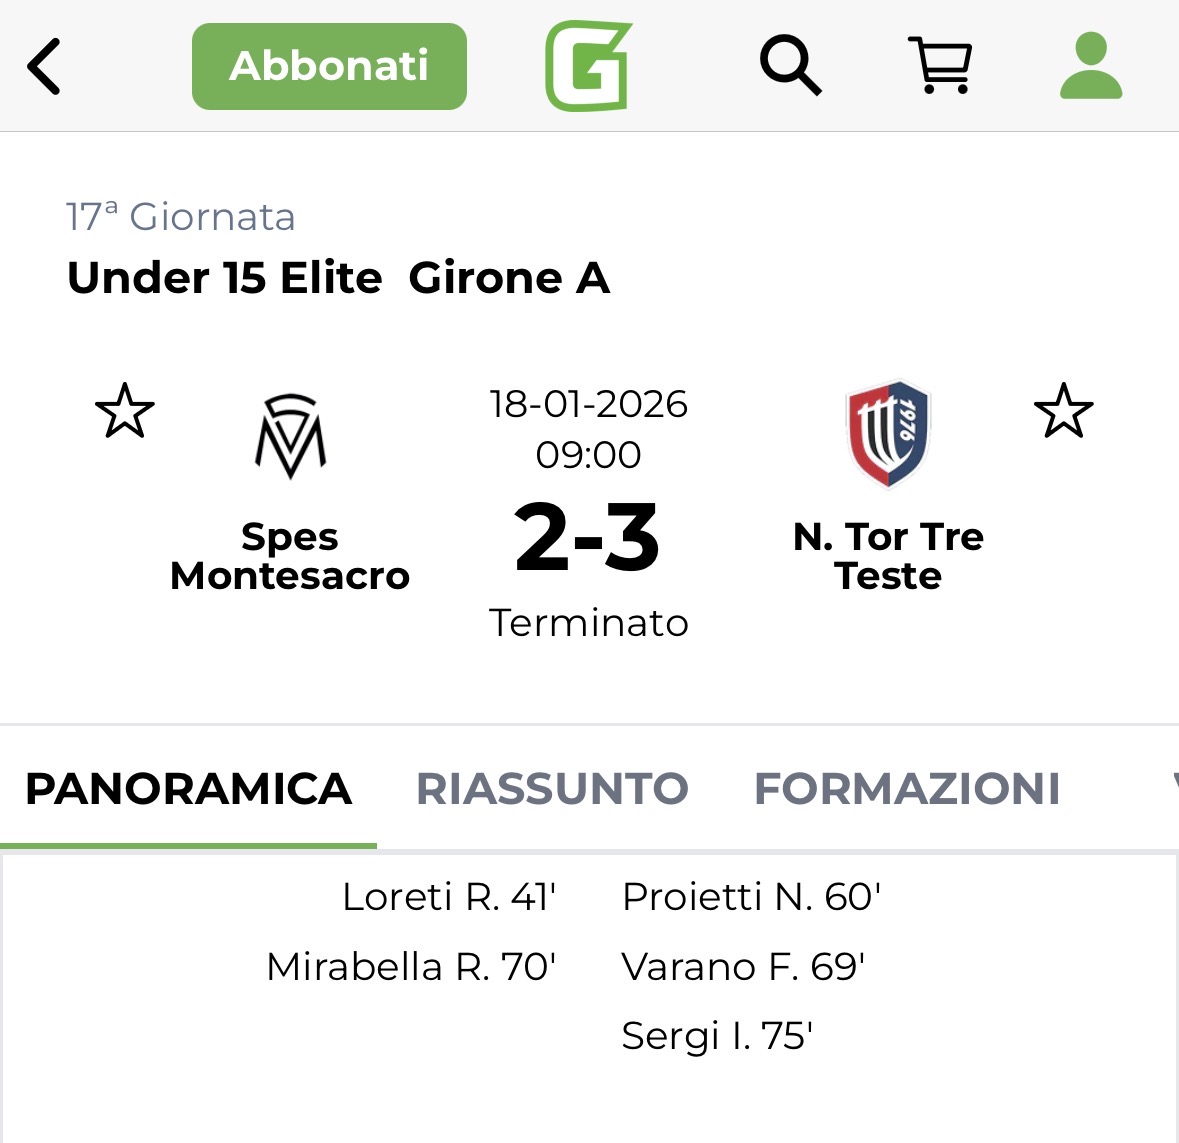Click the Spes Montesacro team crest
Viewport: 1179px width, 1143px height.
(x=290, y=436)
